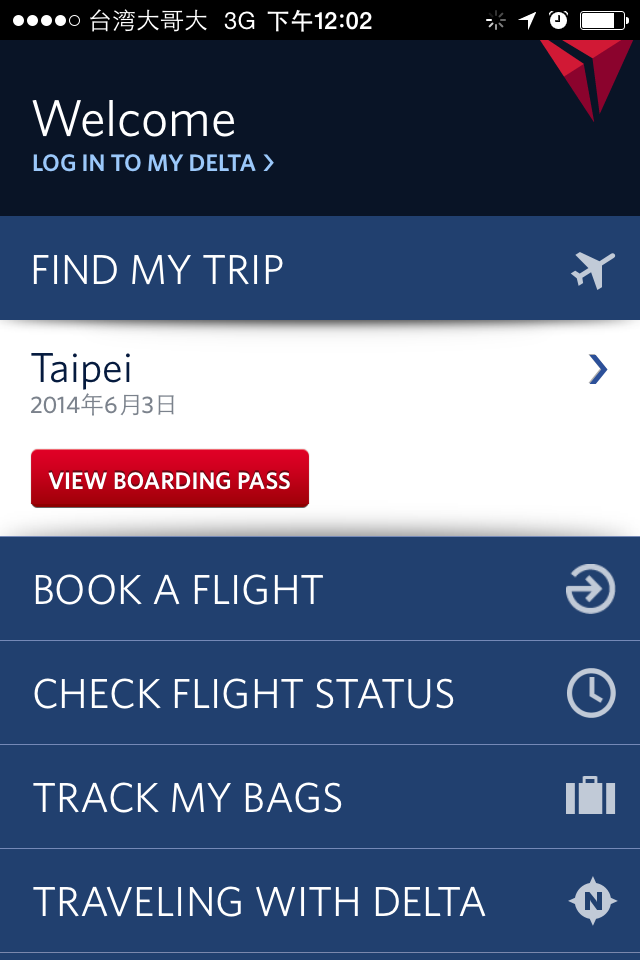Tap the airplane icon beside Find My Trip
Screen dimensions: 640x960
coord(593,269)
